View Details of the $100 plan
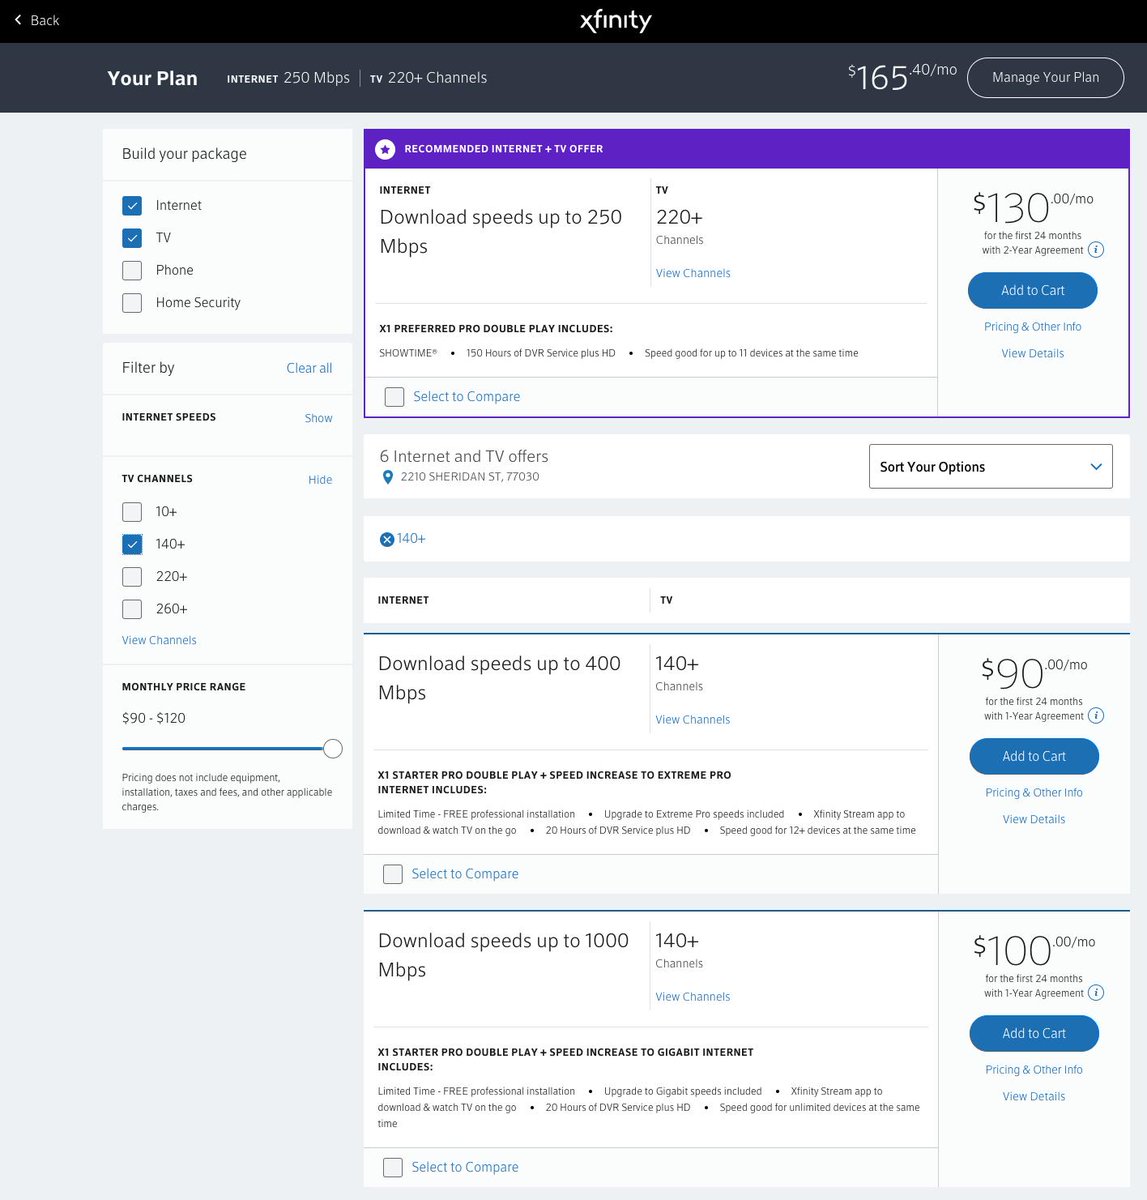The image size is (1147, 1200). pos(1034,1096)
